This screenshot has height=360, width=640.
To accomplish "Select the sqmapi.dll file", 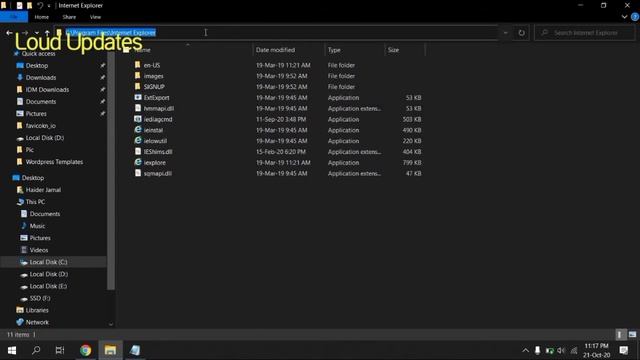I will pyautogui.click(x=158, y=173).
